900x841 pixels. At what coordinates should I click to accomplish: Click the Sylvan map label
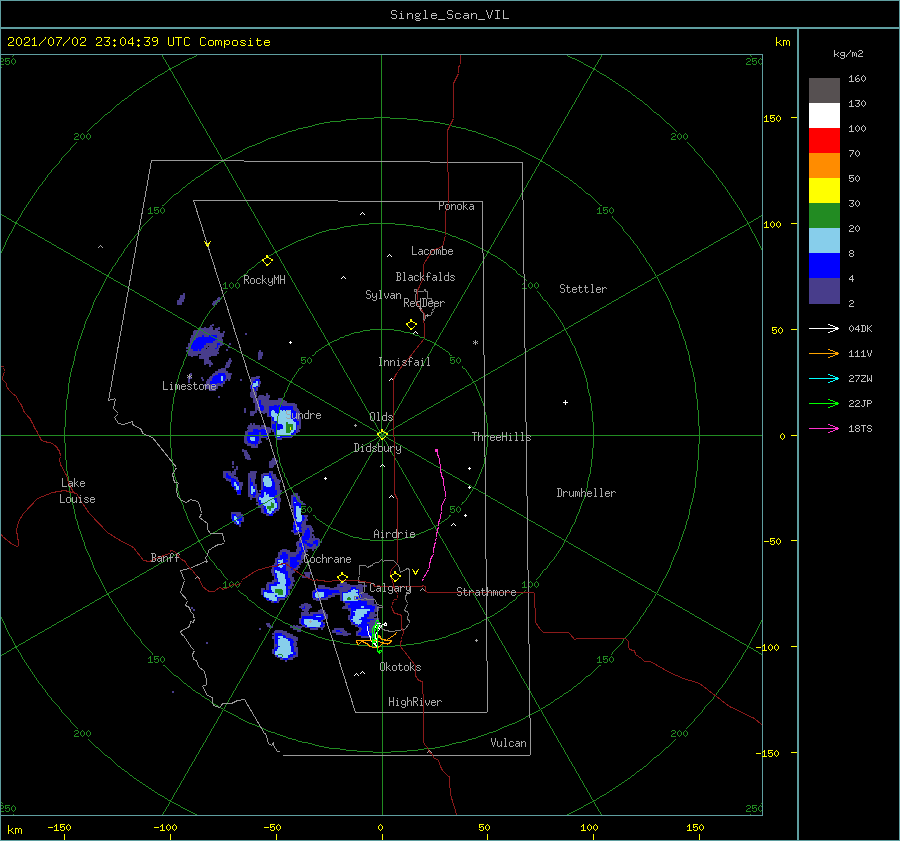pyautogui.click(x=383, y=295)
